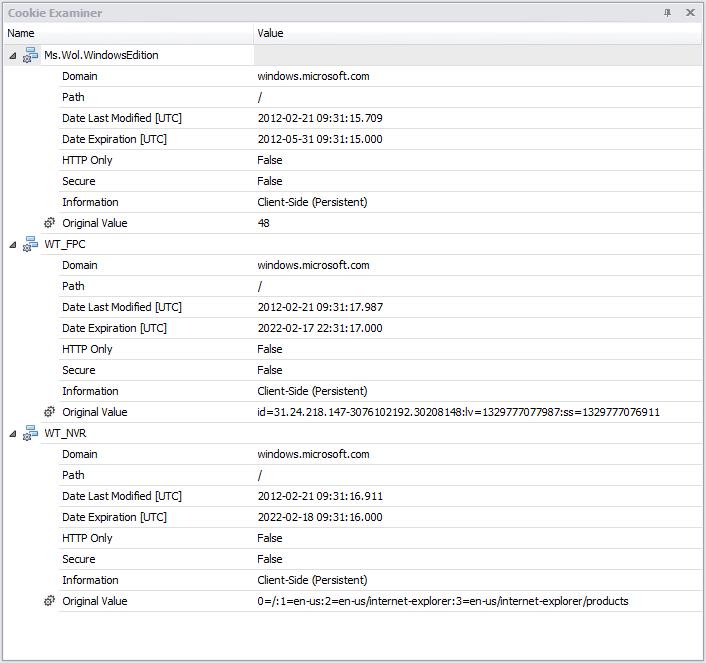Select Original Value 48
706x663 pixels.
pyautogui.click(x=263, y=223)
